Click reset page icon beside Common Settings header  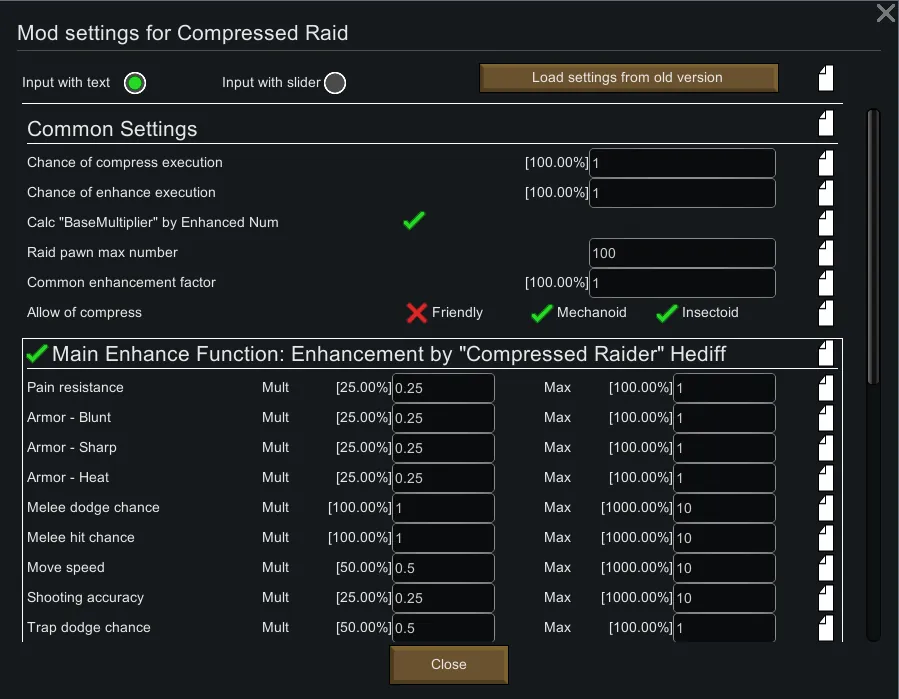825,124
